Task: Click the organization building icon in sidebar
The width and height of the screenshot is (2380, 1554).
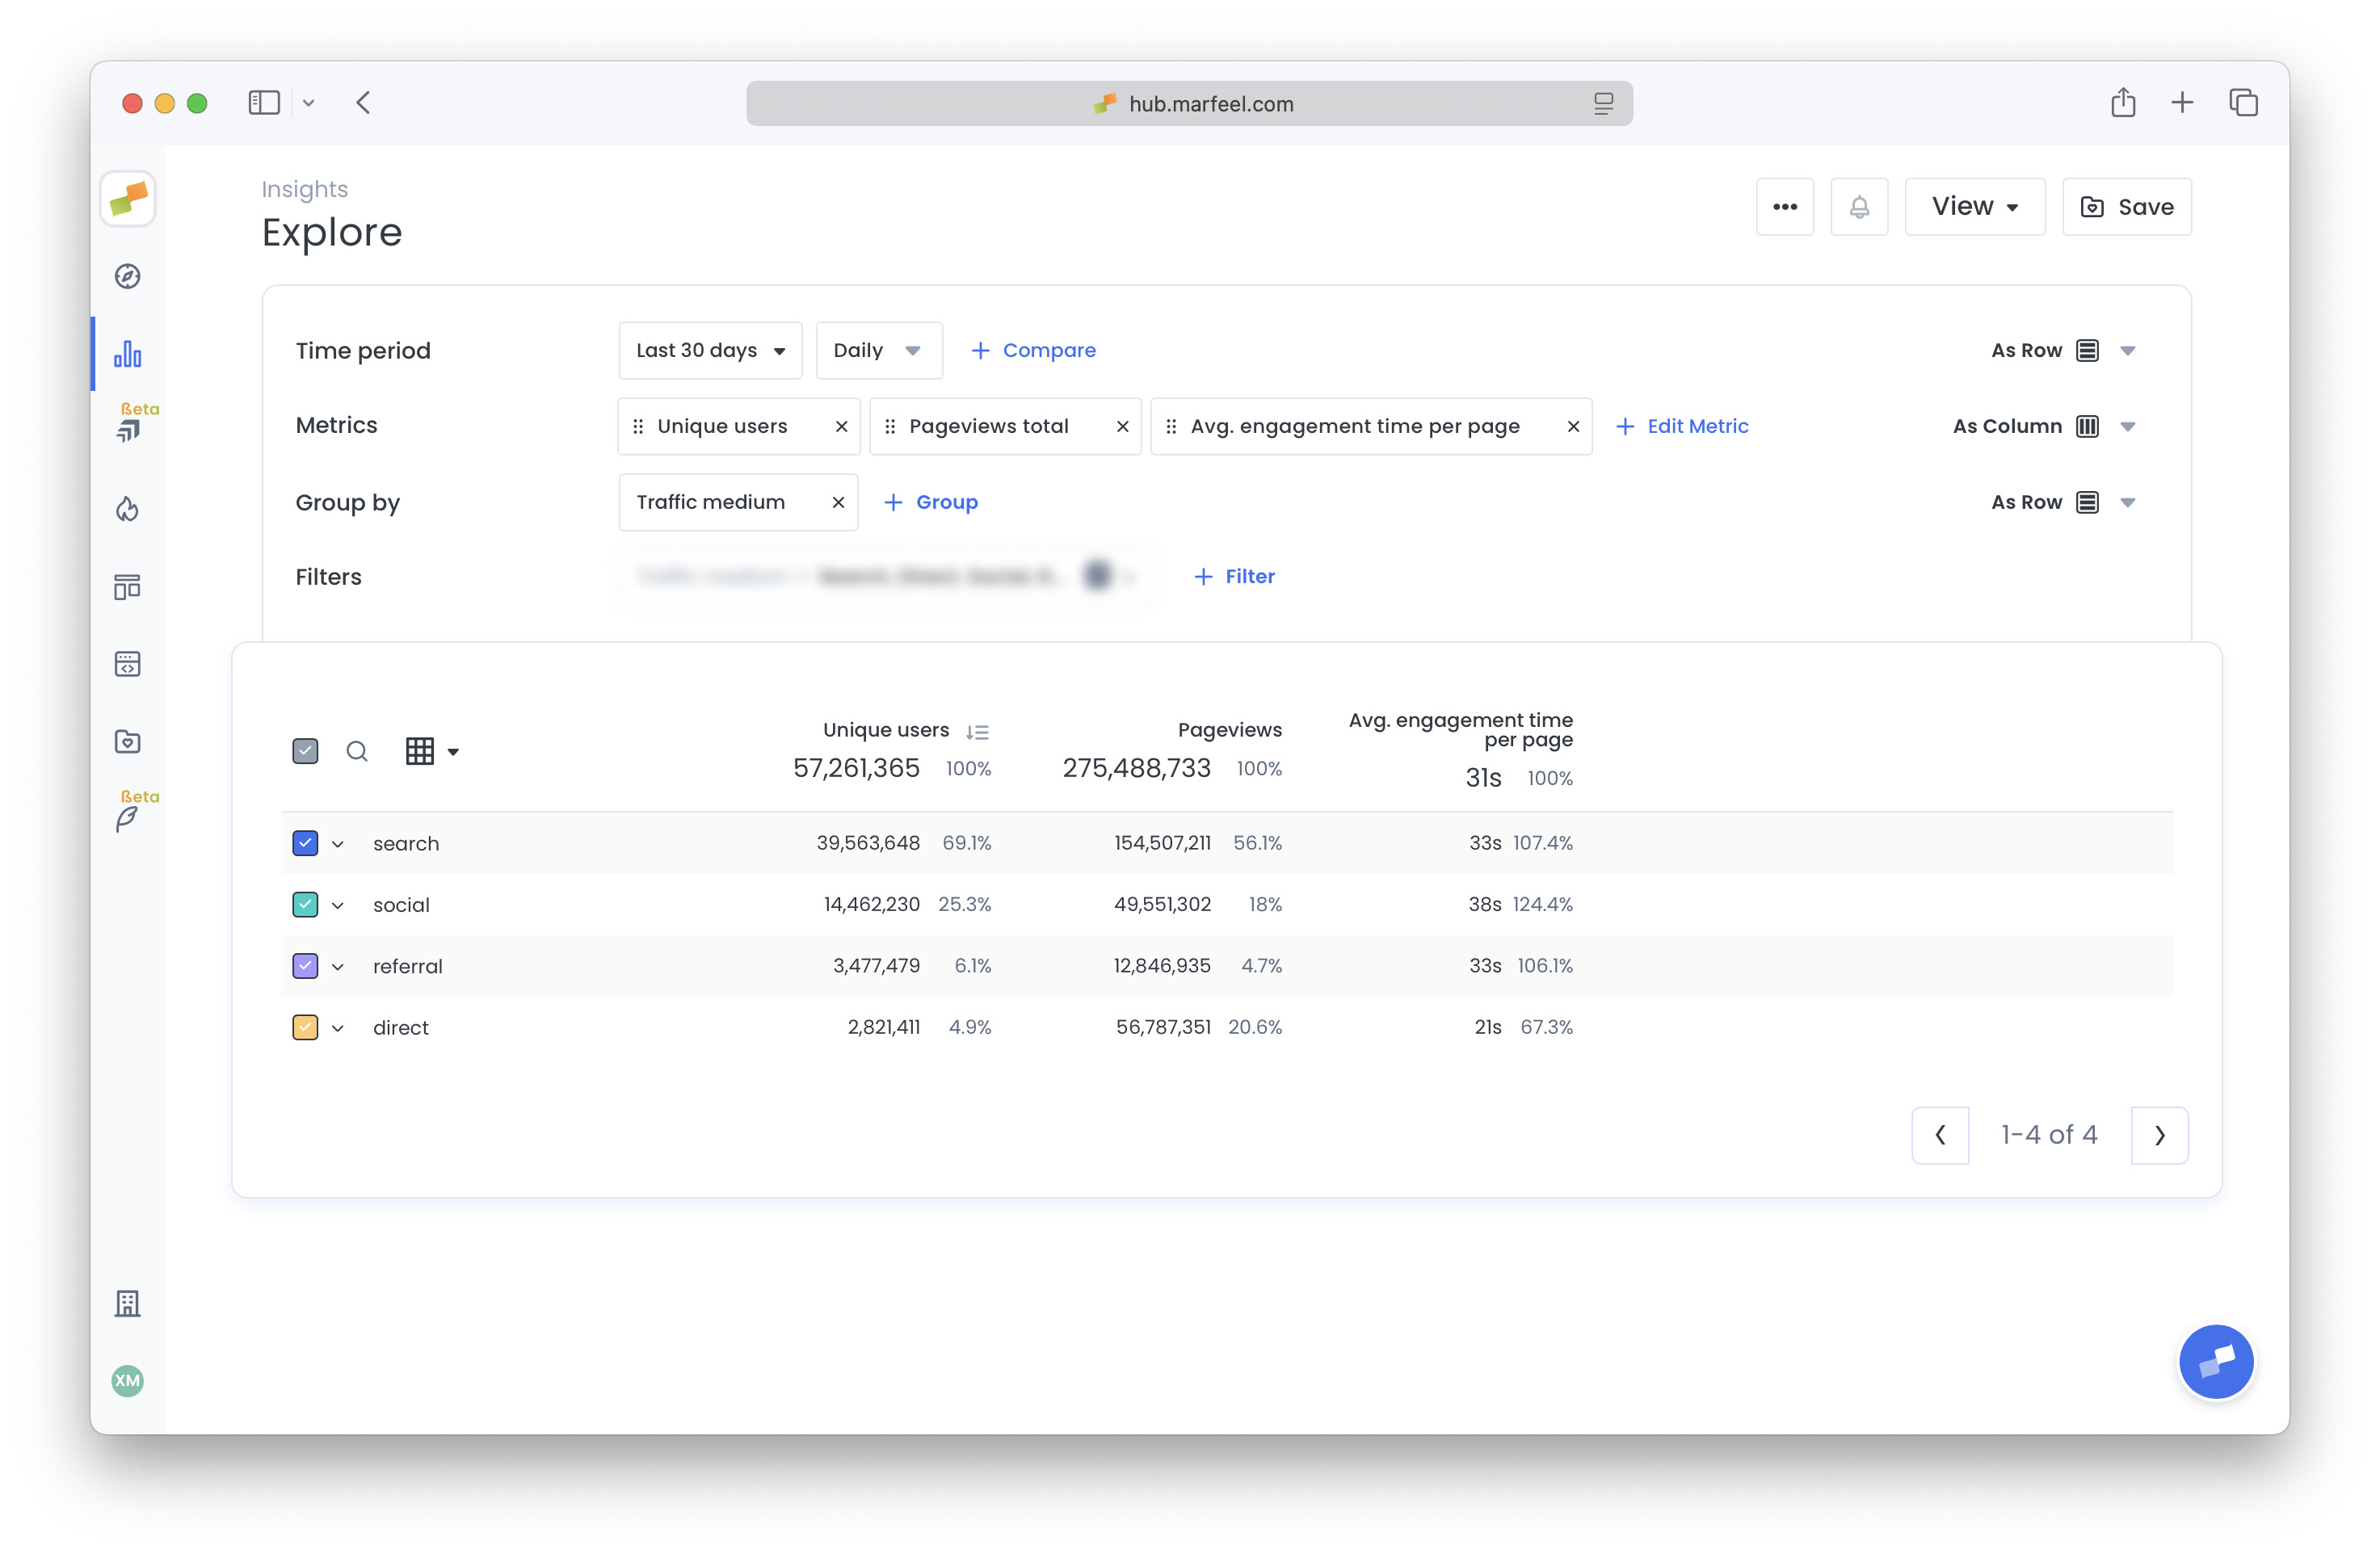Action: click(x=127, y=1303)
